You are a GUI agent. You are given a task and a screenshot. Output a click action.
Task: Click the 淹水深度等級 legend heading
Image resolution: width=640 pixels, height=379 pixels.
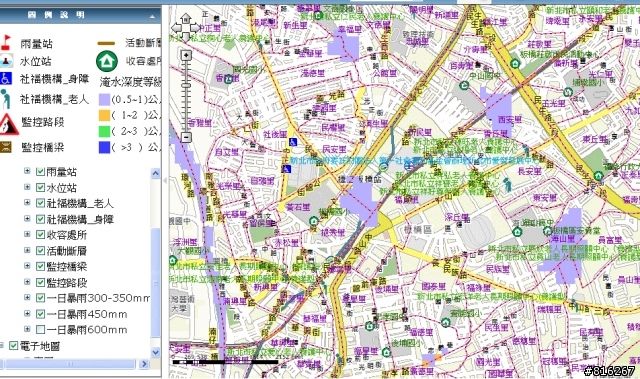(x=131, y=82)
